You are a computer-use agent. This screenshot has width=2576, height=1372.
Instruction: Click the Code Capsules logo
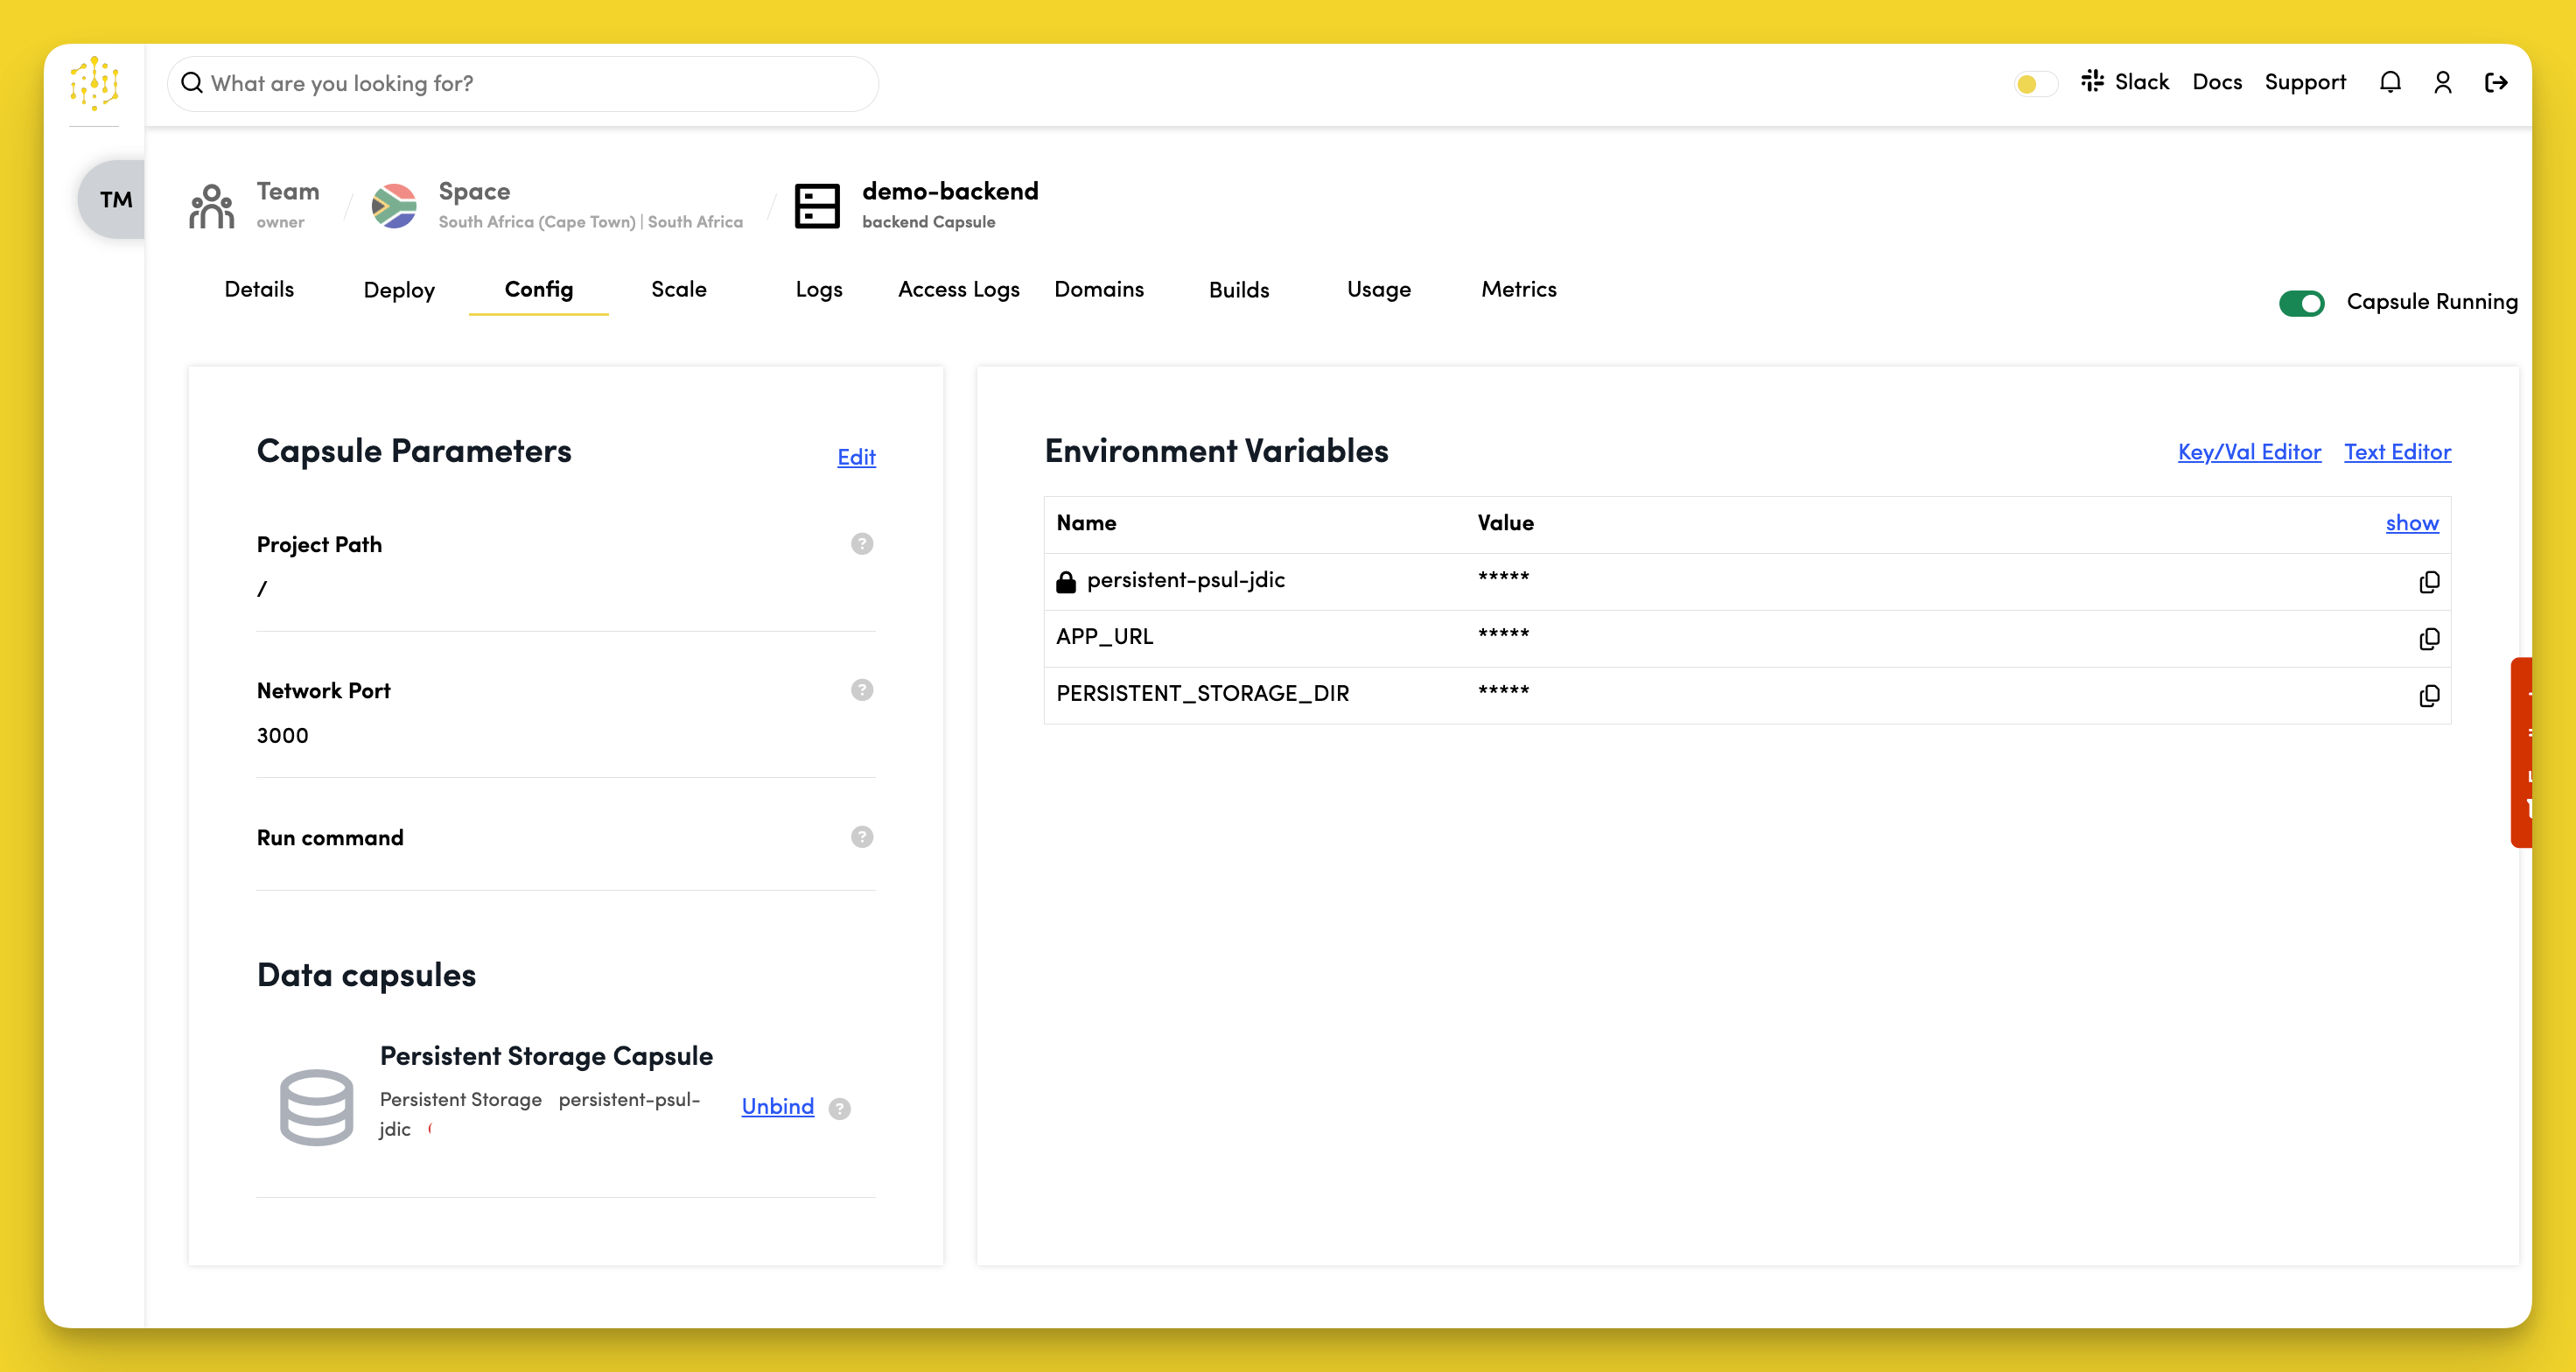tap(94, 82)
